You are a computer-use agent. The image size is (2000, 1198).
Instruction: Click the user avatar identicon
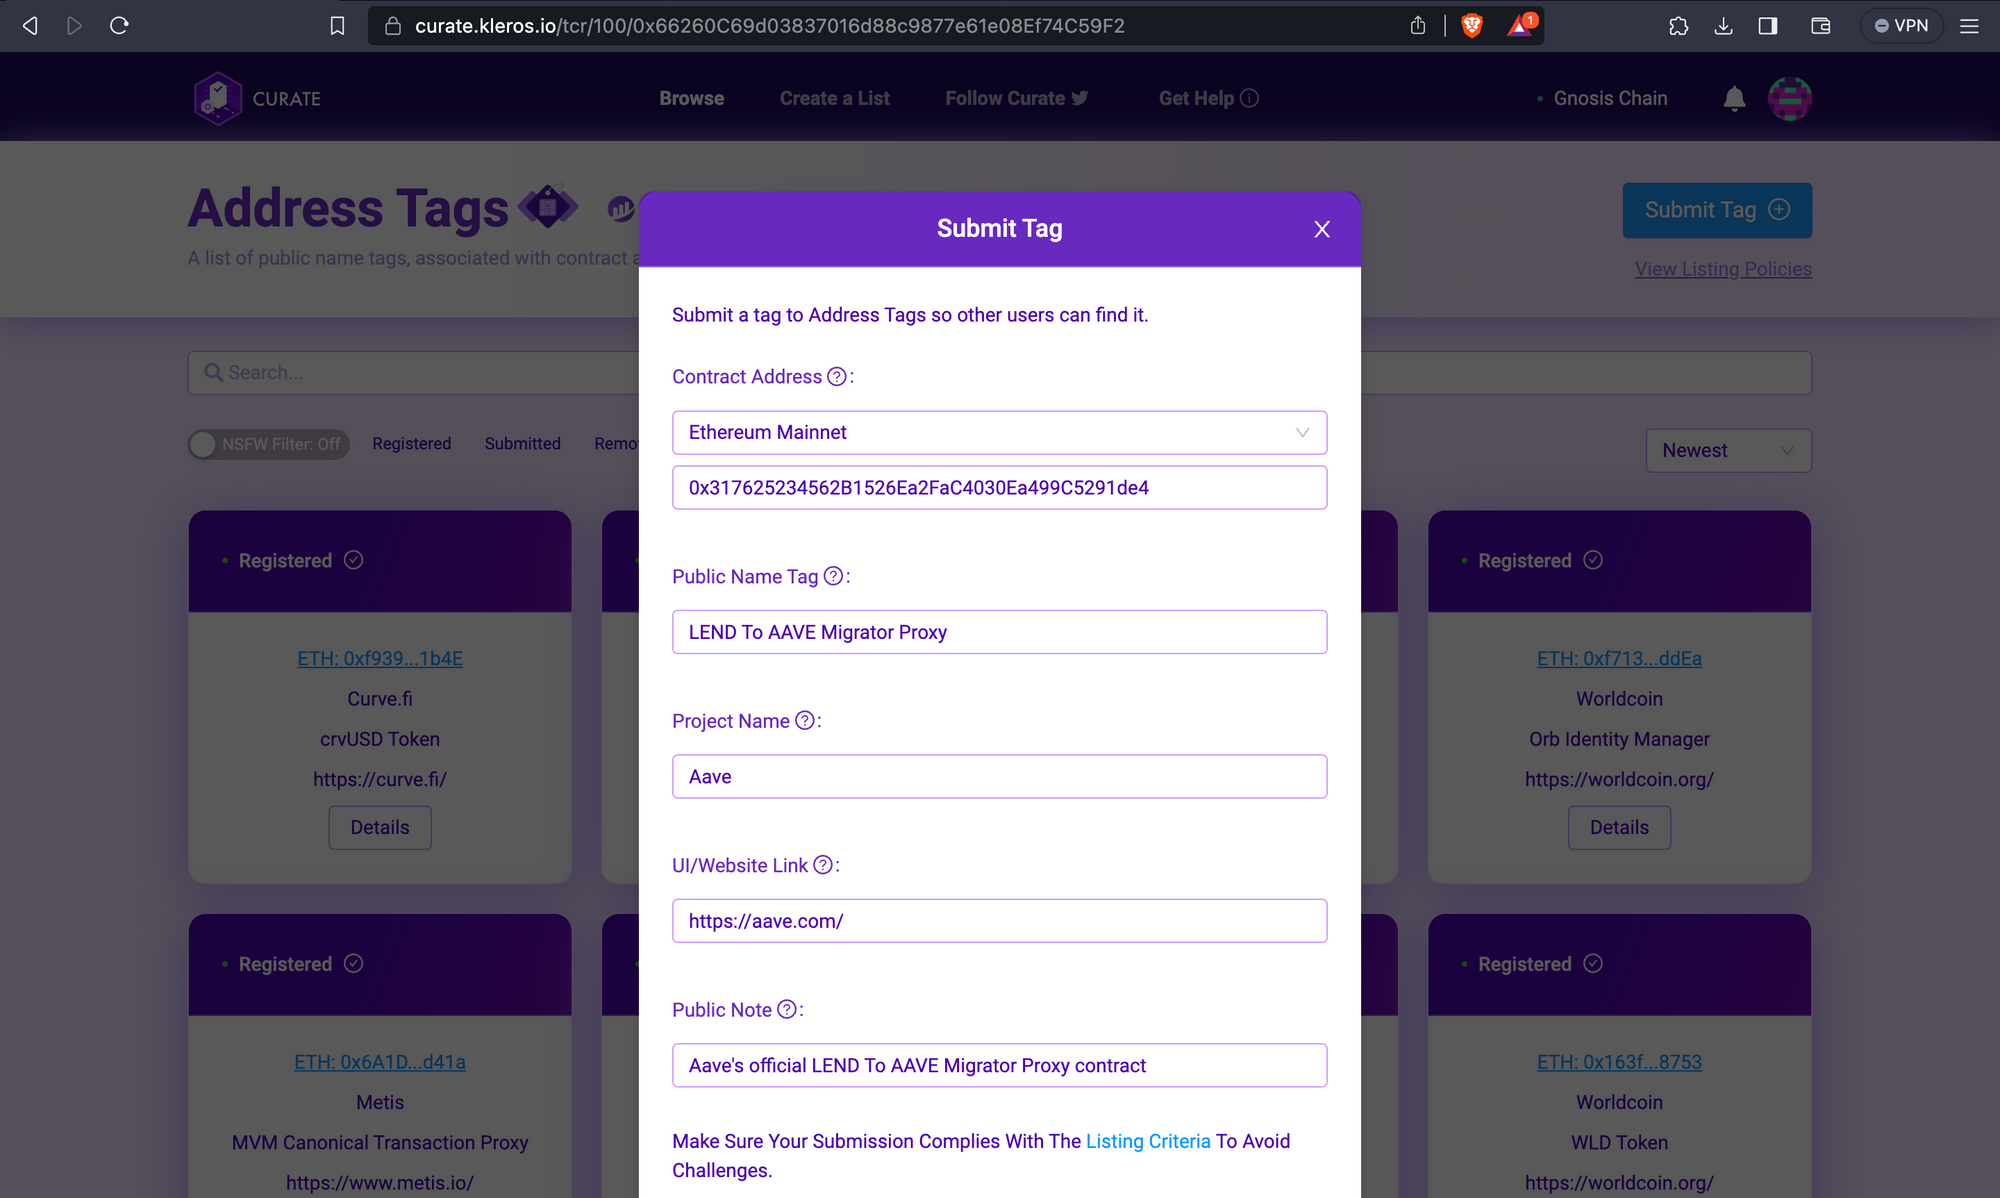tap(1789, 98)
